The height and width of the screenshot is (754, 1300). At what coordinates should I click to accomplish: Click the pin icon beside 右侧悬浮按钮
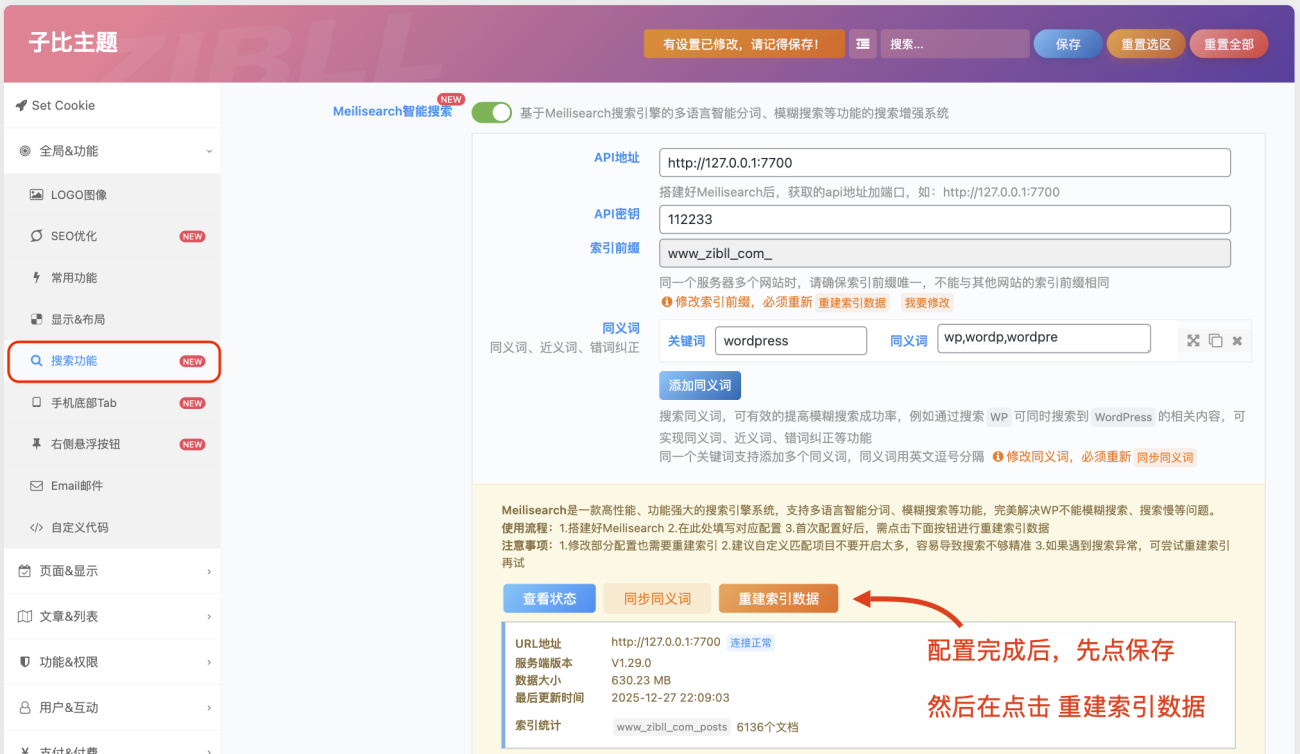point(34,445)
